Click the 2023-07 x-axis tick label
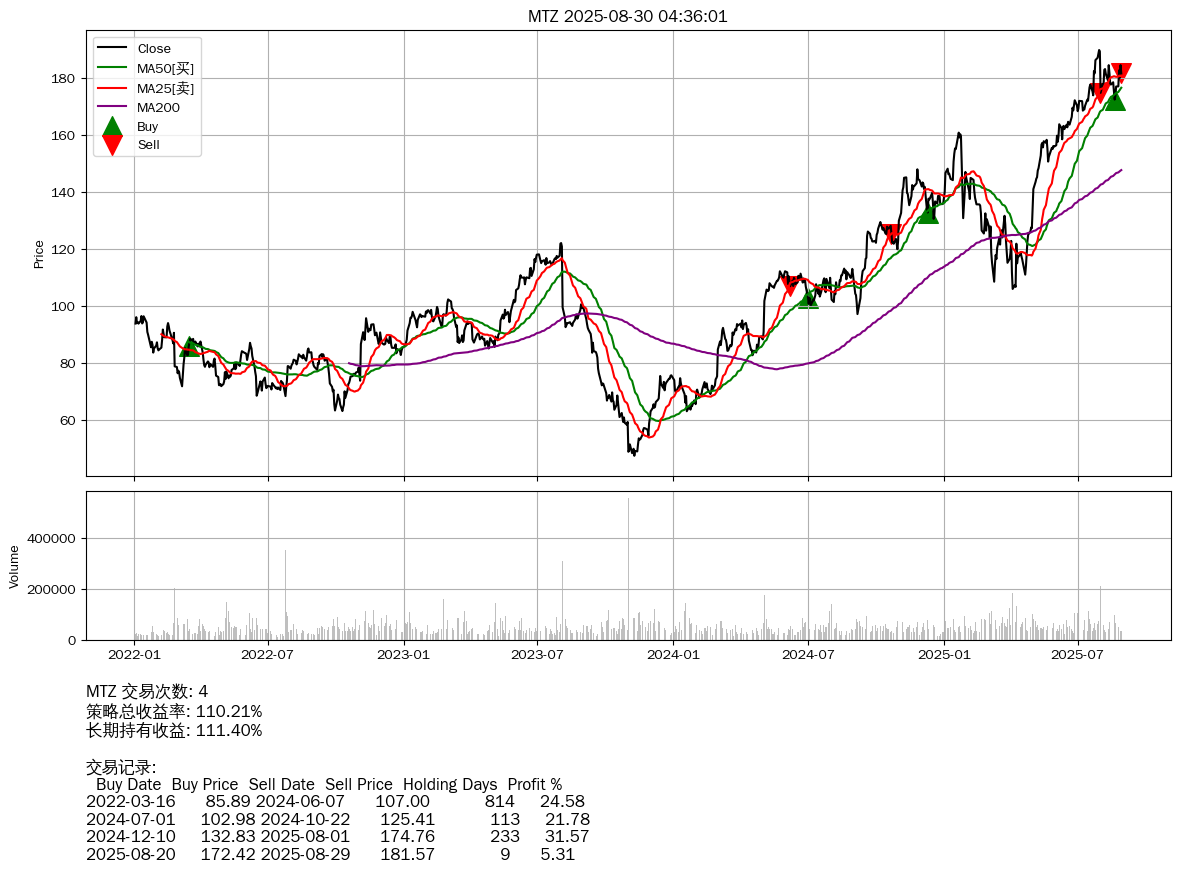The height and width of the screenshot is (872, 1180). coord(538,655)
